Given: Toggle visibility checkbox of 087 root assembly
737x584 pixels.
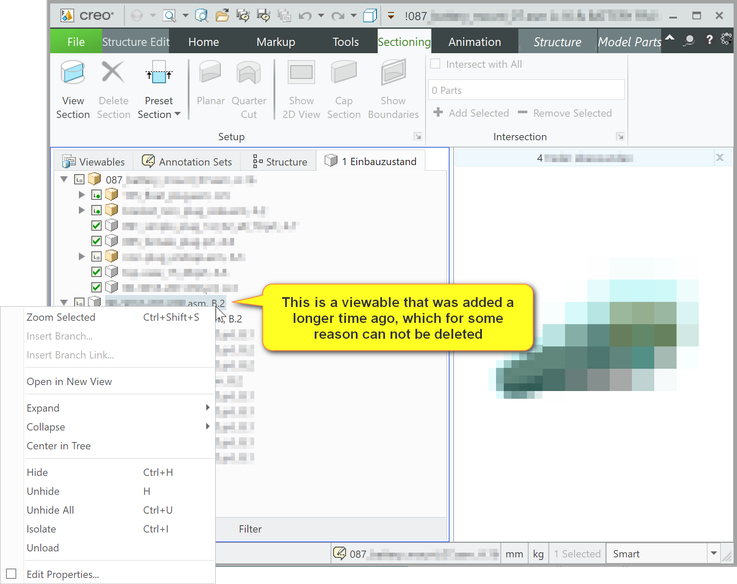Looking at the screenshot, I should coord(79,179).
